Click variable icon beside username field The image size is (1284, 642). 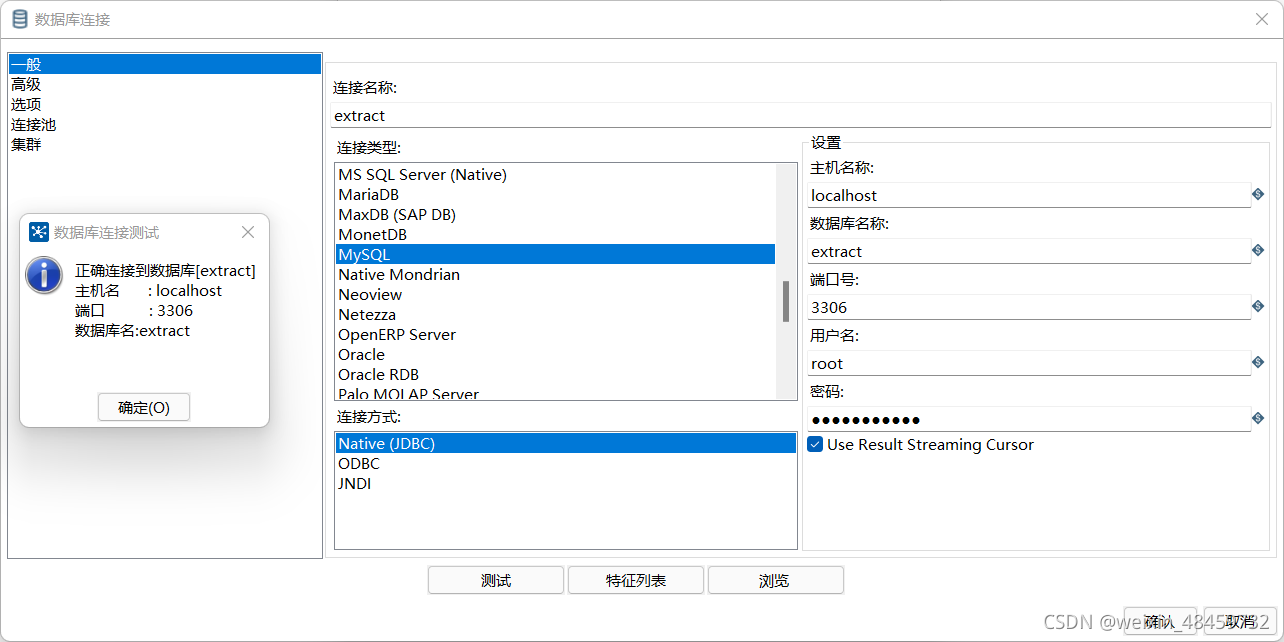[1258, 362]
